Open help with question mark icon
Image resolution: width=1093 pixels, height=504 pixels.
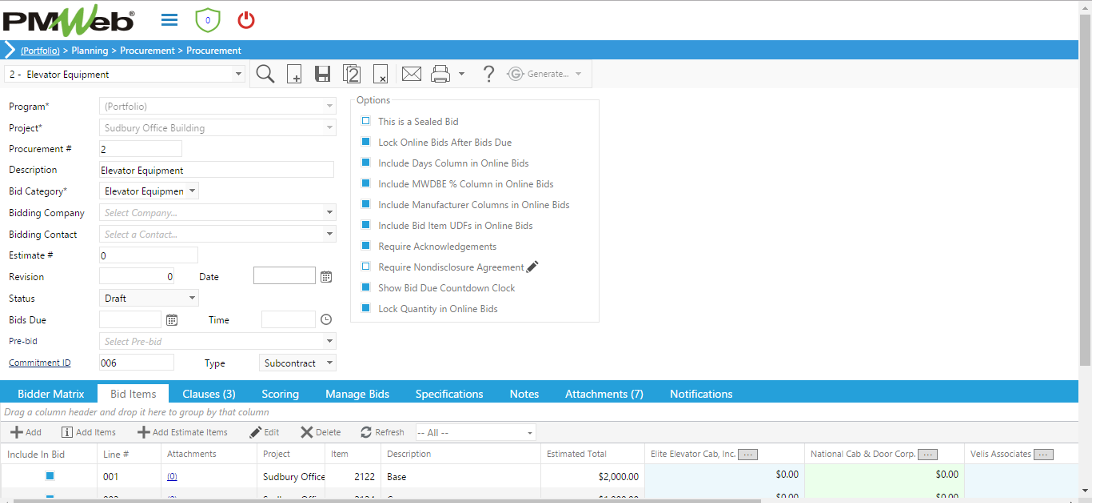click(489, 74)
